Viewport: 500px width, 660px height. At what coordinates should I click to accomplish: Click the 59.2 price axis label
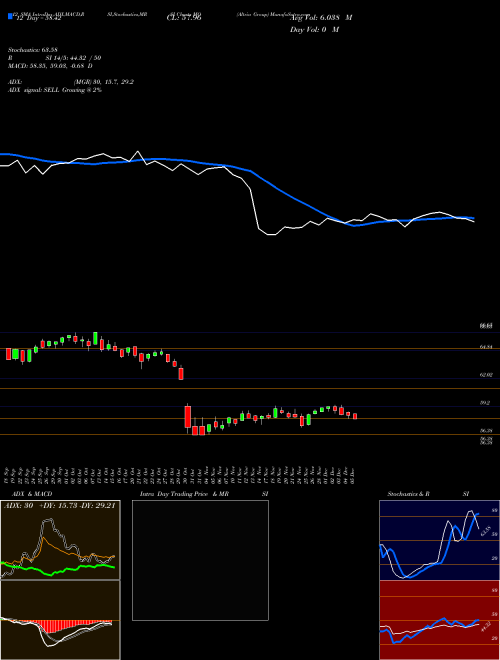coord(485,403)
